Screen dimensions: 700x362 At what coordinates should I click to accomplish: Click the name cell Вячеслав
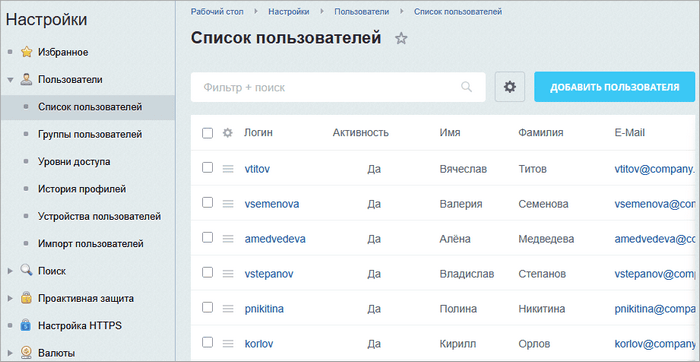[463, 169]
